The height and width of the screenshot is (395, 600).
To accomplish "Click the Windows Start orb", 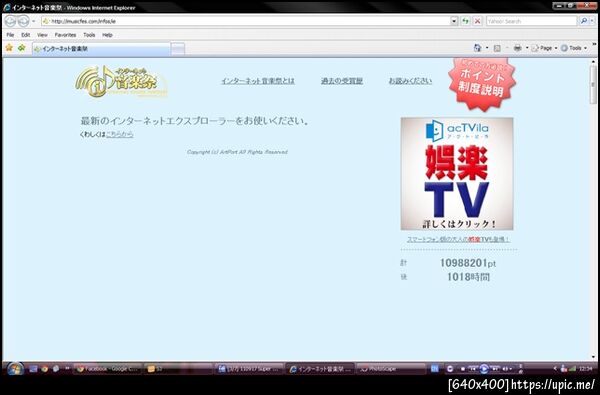I will point(15,369).
